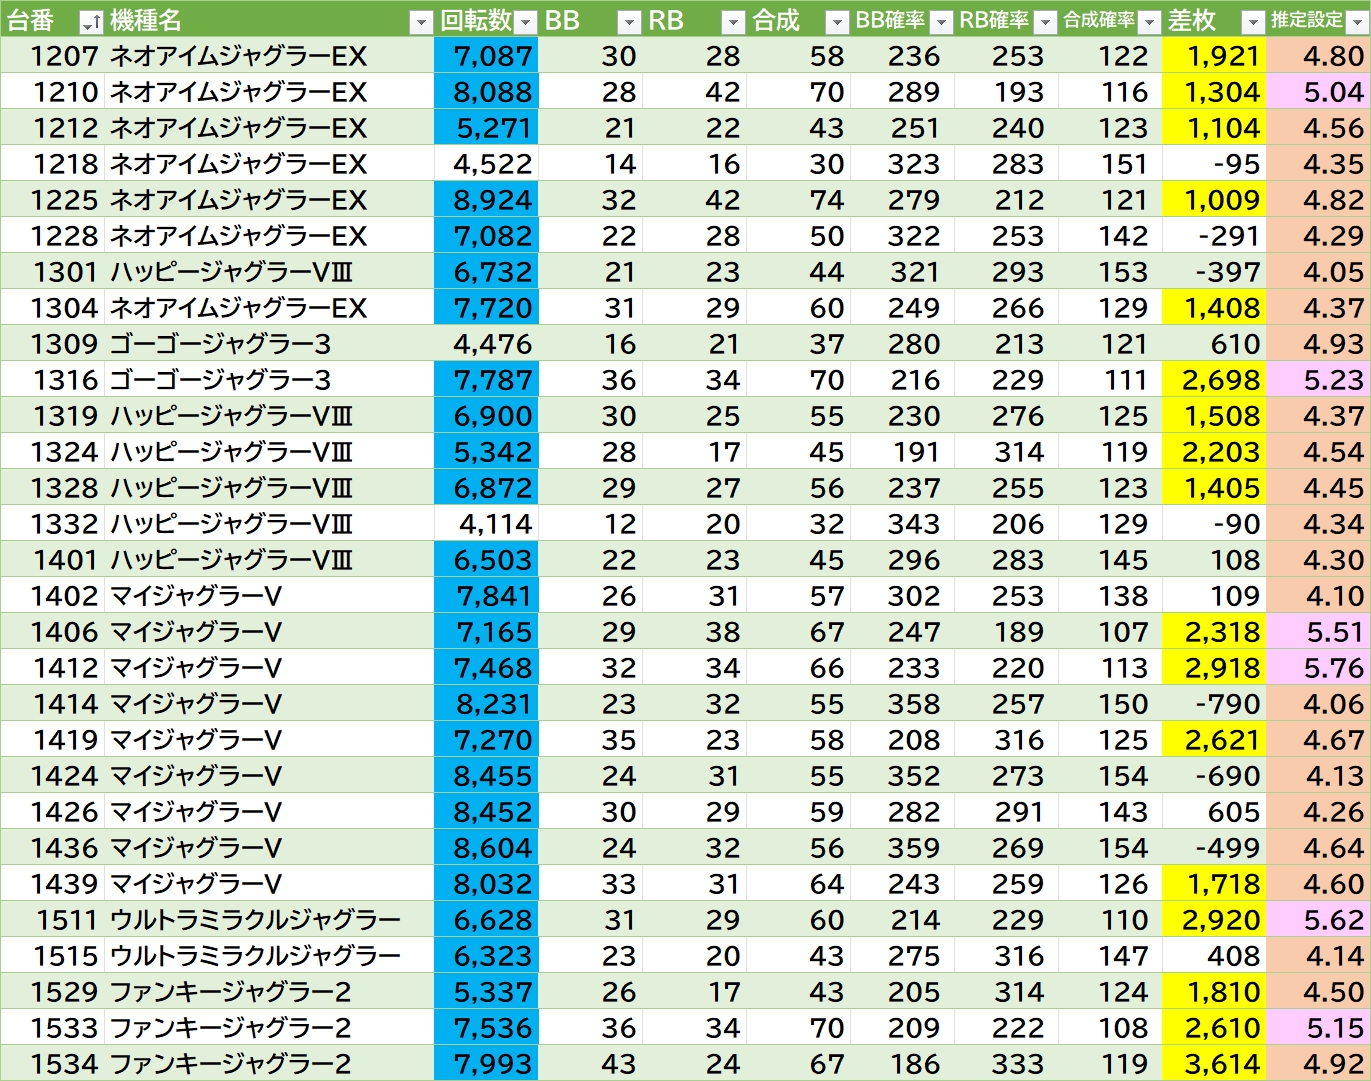
Task: Click the estimated setting 5.62
Action: [1318, 920]
